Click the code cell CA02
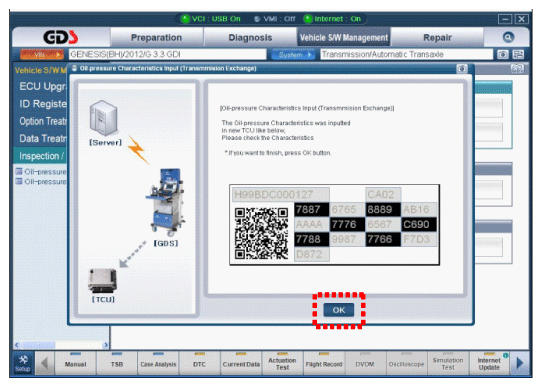This screenshot has width=542, height=387. (x=383, y=195)
